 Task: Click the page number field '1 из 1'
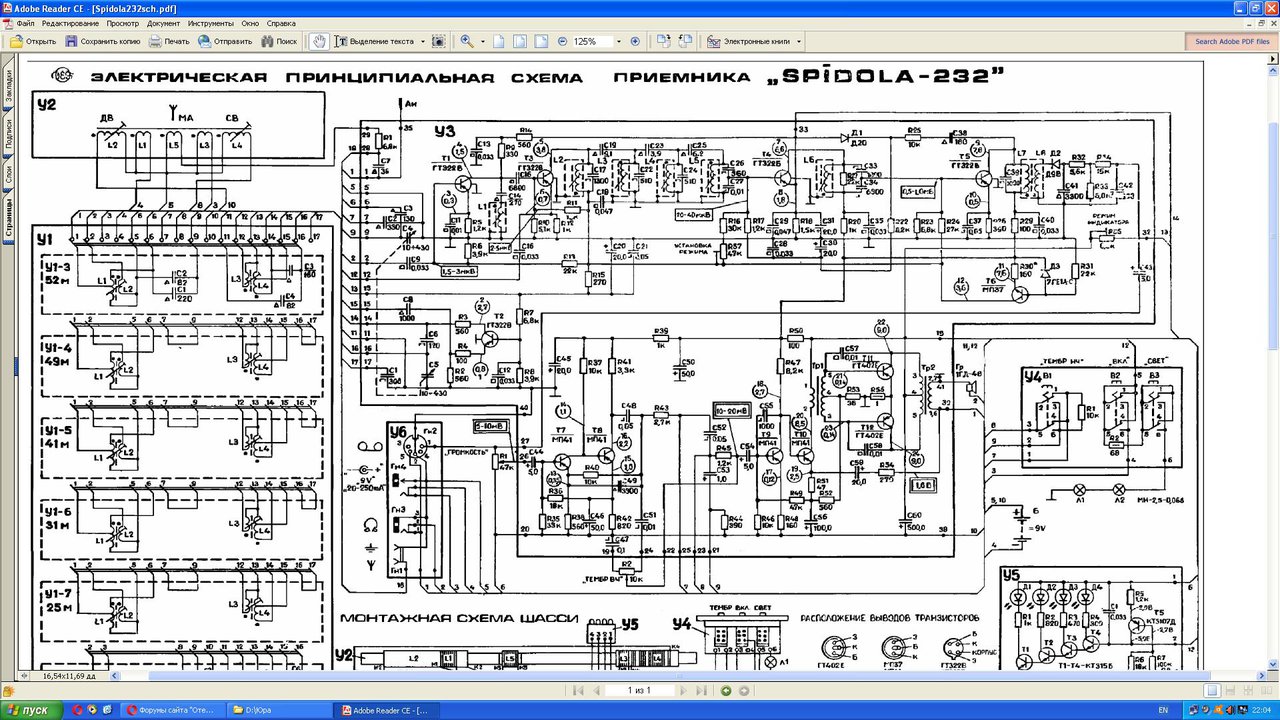pyautogui.click(x=640, y=690)
